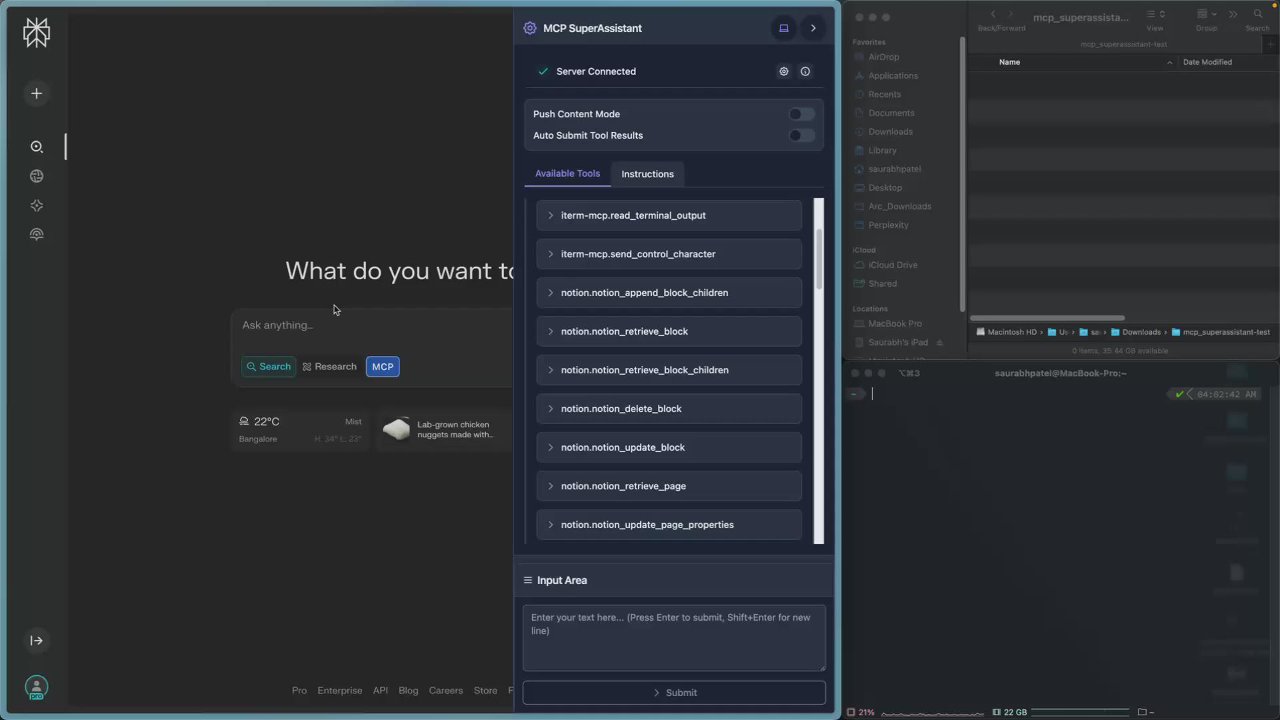1280x720 pixels.
Task: Open the Finder View dropdown
Action: coord(1155,14)
